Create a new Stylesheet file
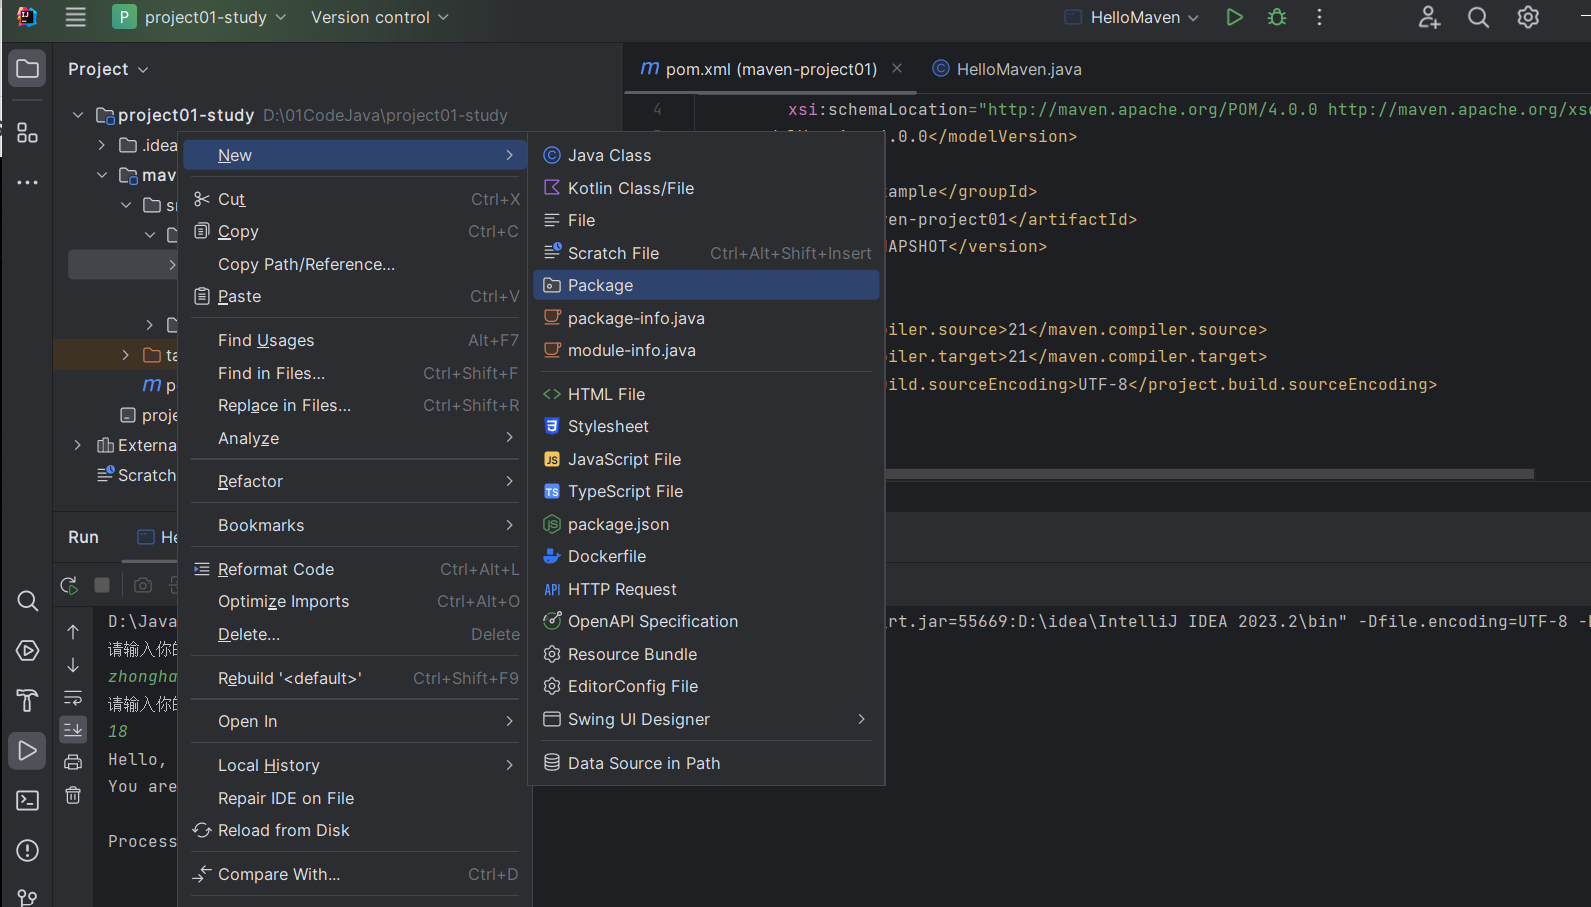The image size is (1591, 907). [x=706, y=426]
